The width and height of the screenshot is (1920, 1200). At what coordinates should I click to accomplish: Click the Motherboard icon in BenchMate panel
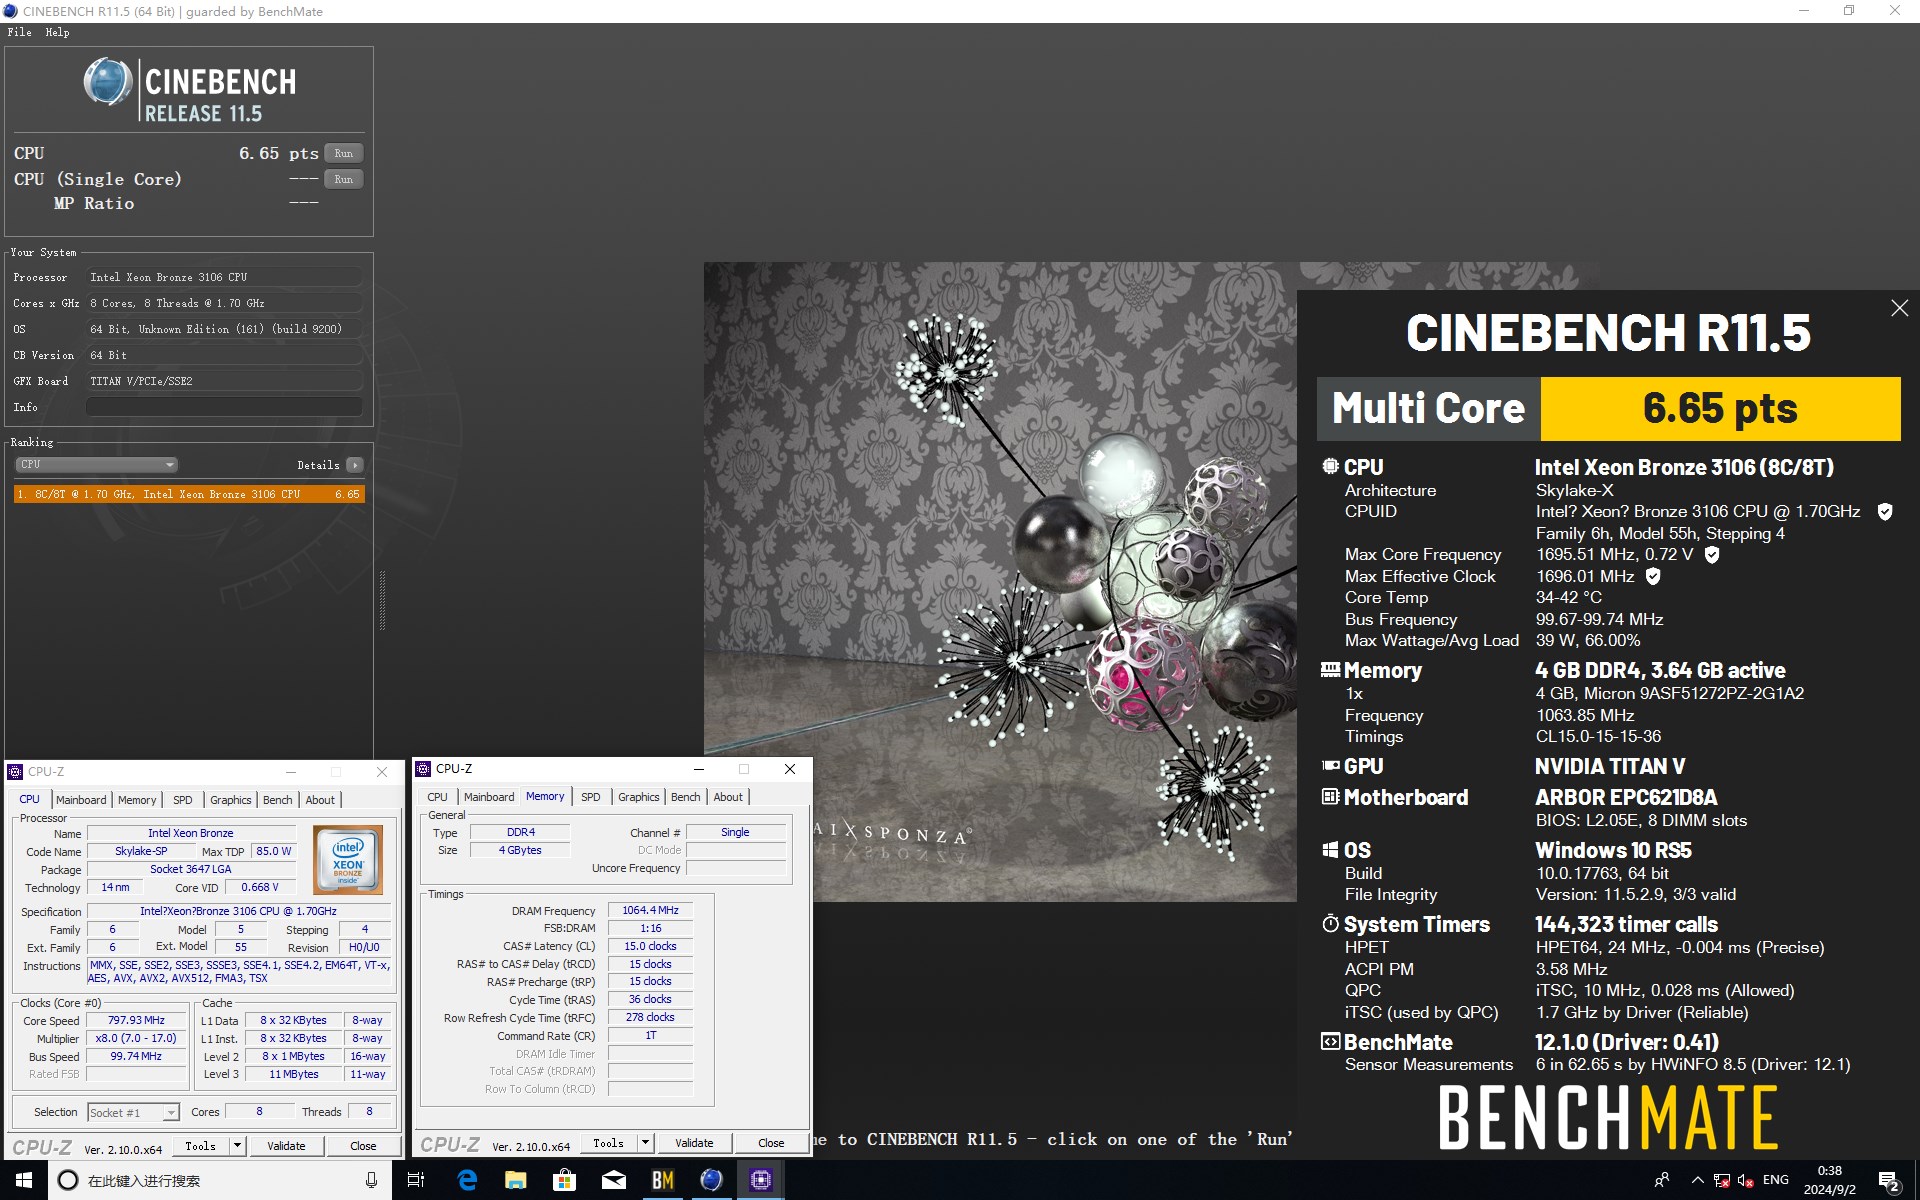click(1330, 797)
